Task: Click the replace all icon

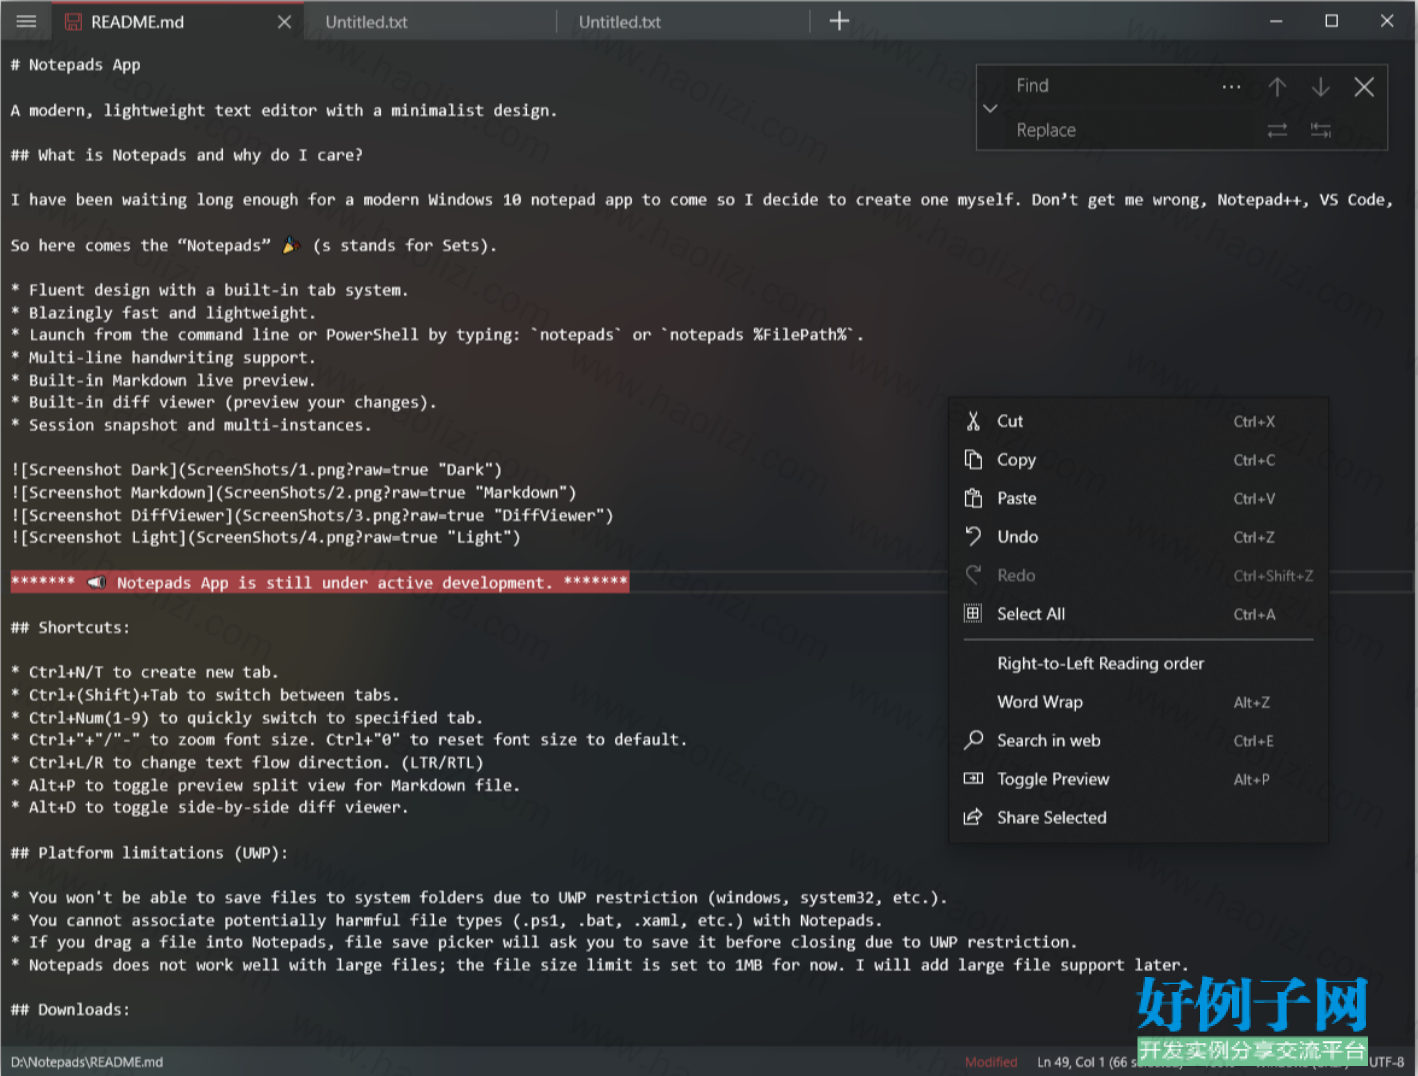Action: pos(1320,130)
